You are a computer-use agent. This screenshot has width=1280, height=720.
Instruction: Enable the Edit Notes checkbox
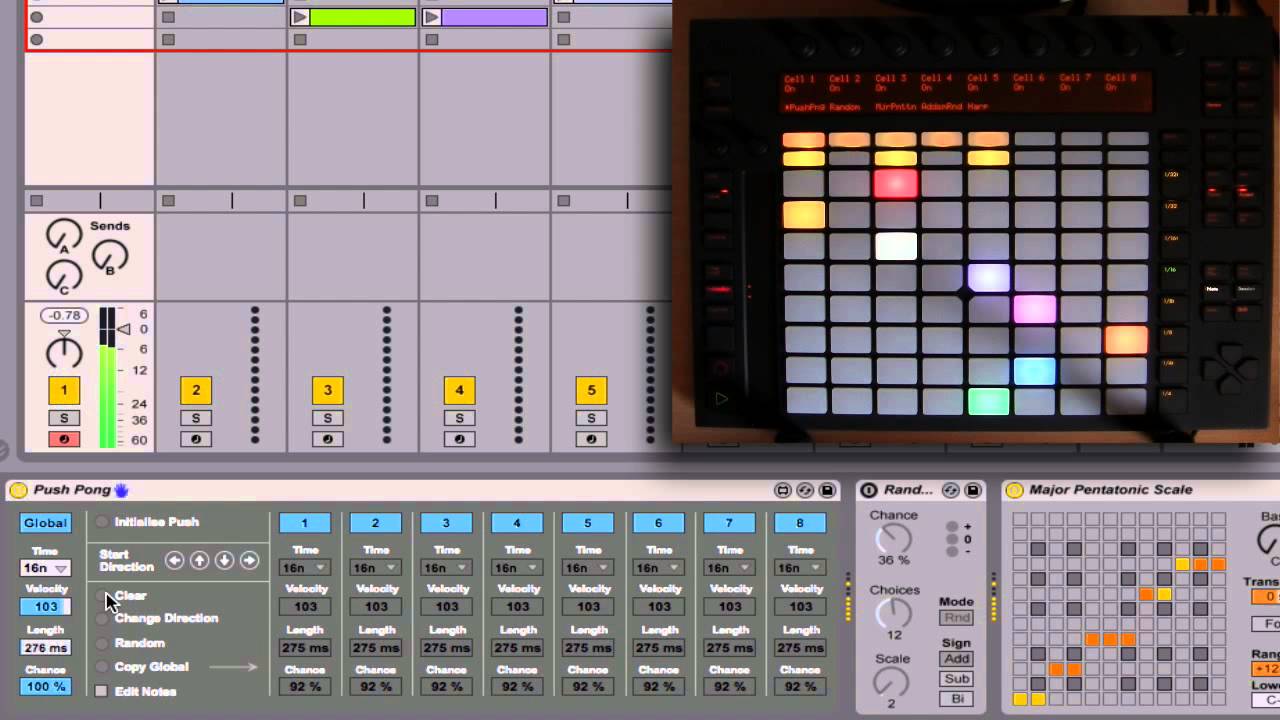[x=101, y=691]
